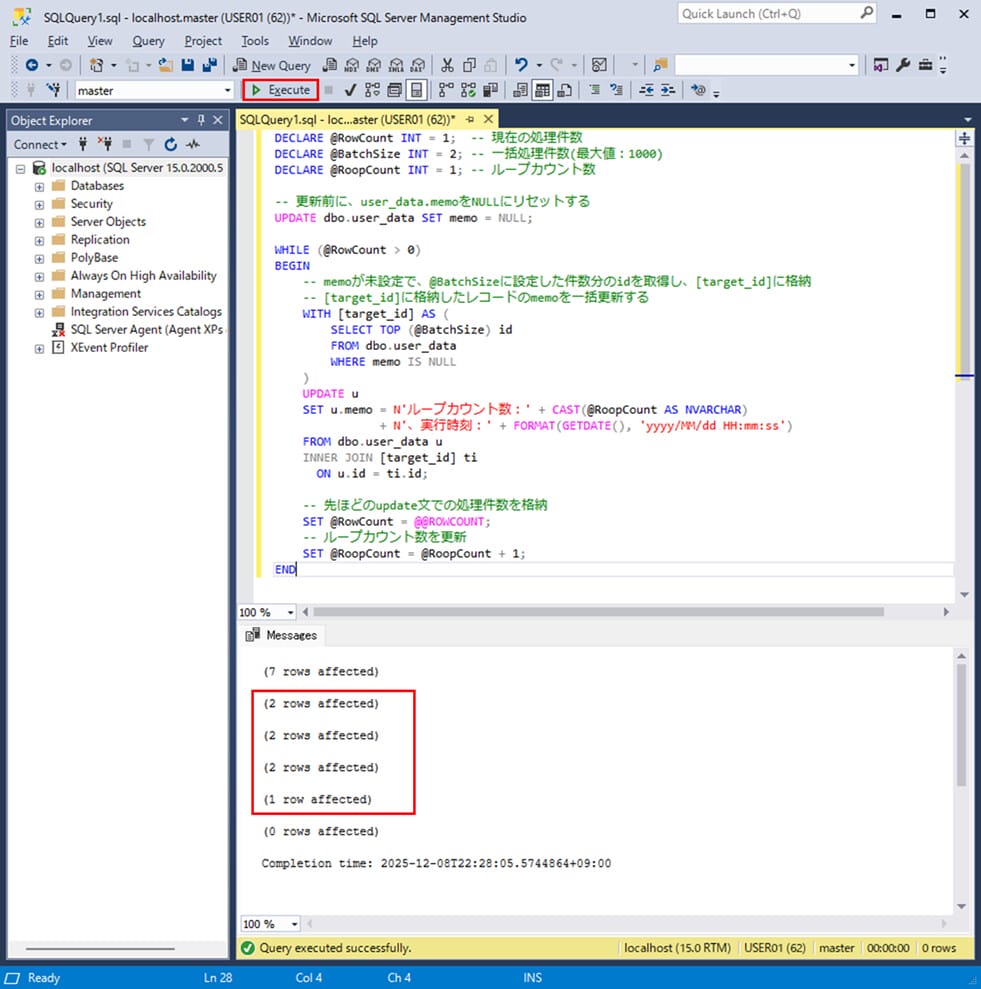Screen dimensions: 981x989
Task: Click the Undo arrow icon
Action: pos(521,65)
